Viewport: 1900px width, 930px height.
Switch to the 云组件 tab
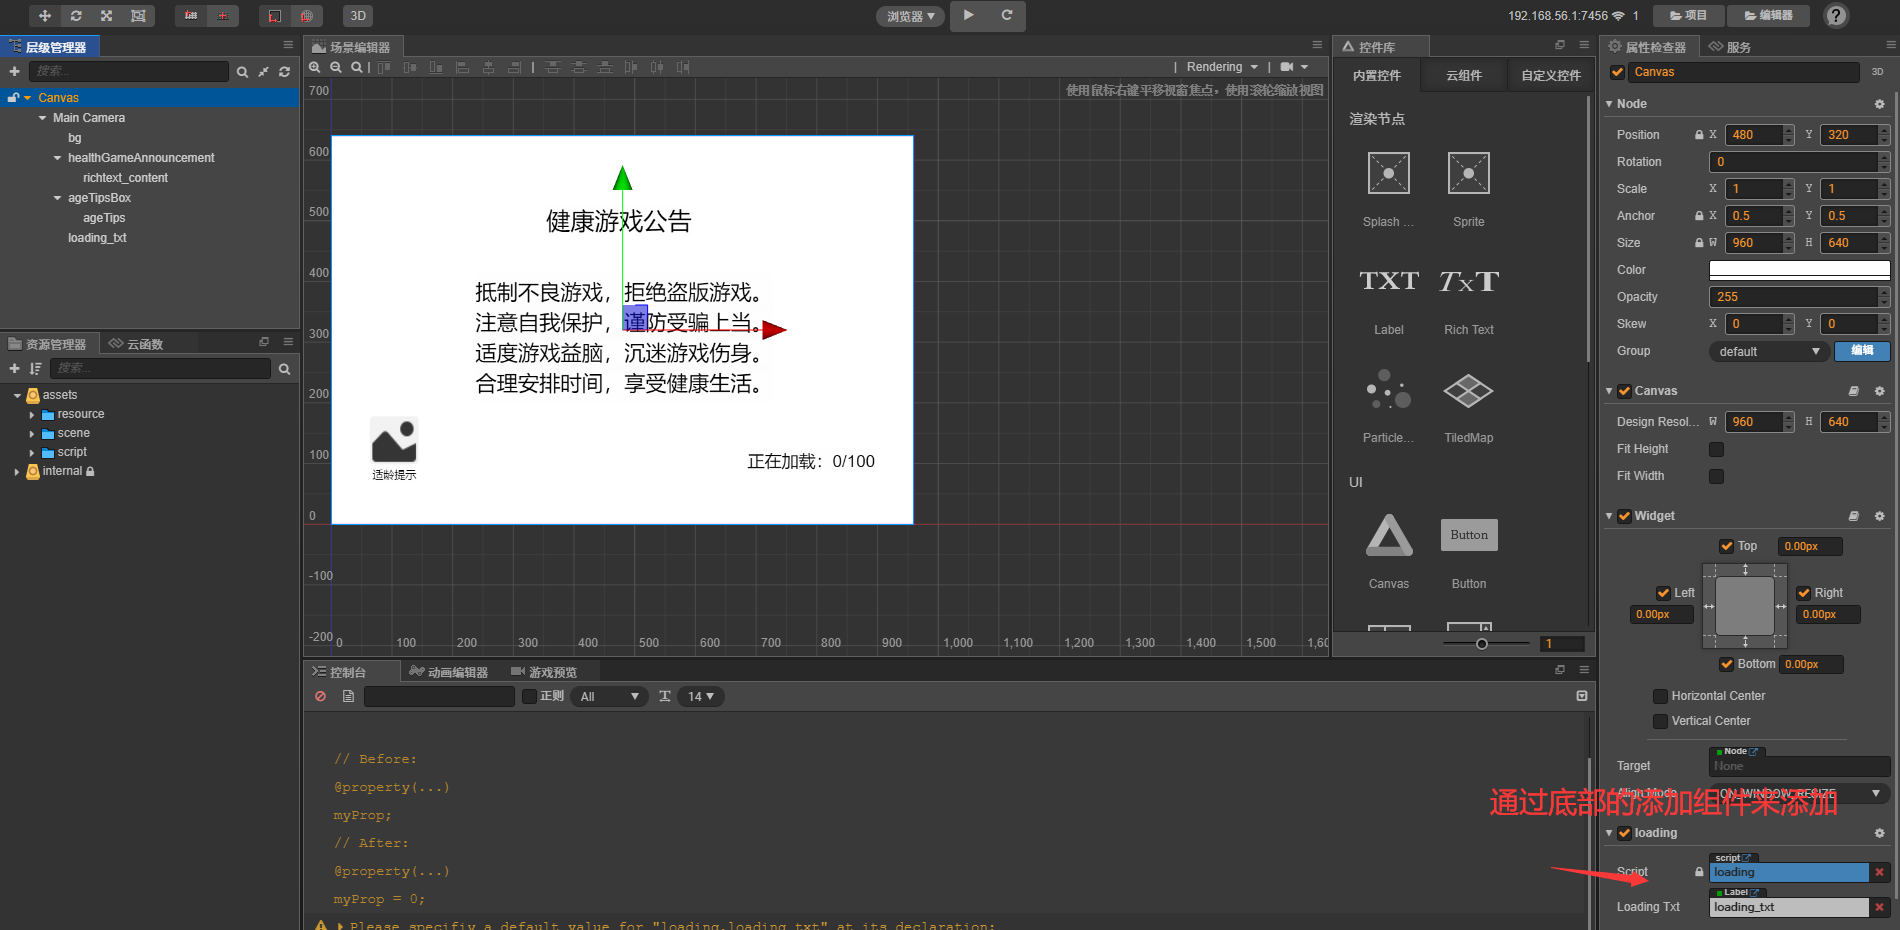[x=1463, y=74]
